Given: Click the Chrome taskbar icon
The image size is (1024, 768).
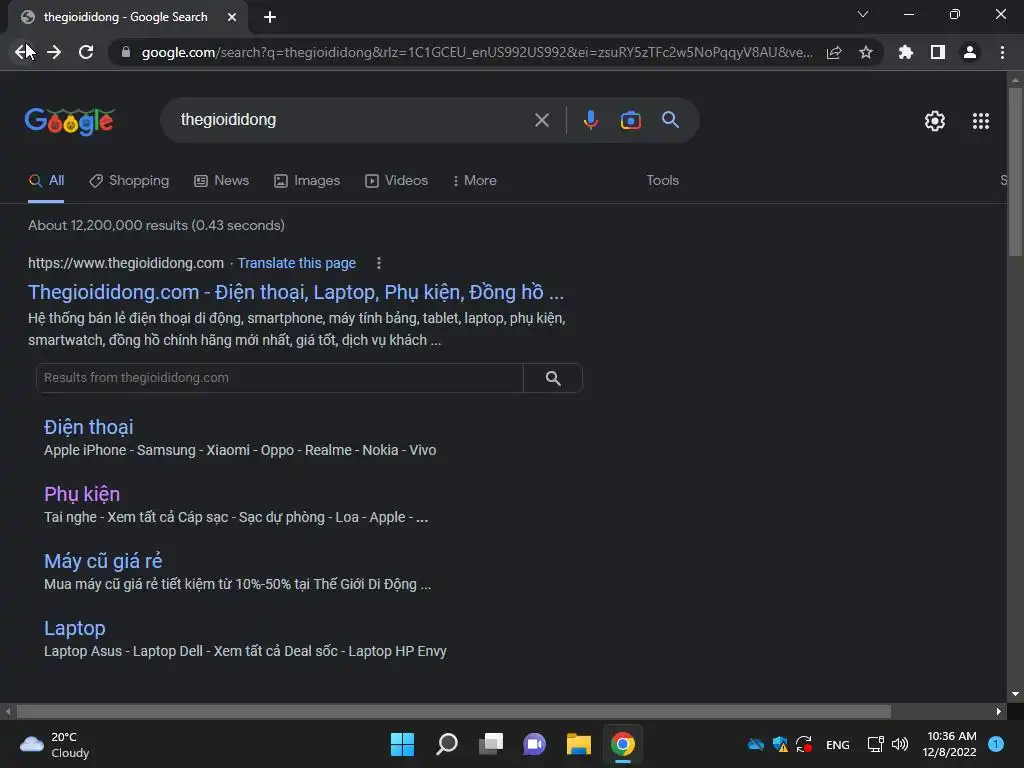Looking at the screenshot, I should (623, 744).
